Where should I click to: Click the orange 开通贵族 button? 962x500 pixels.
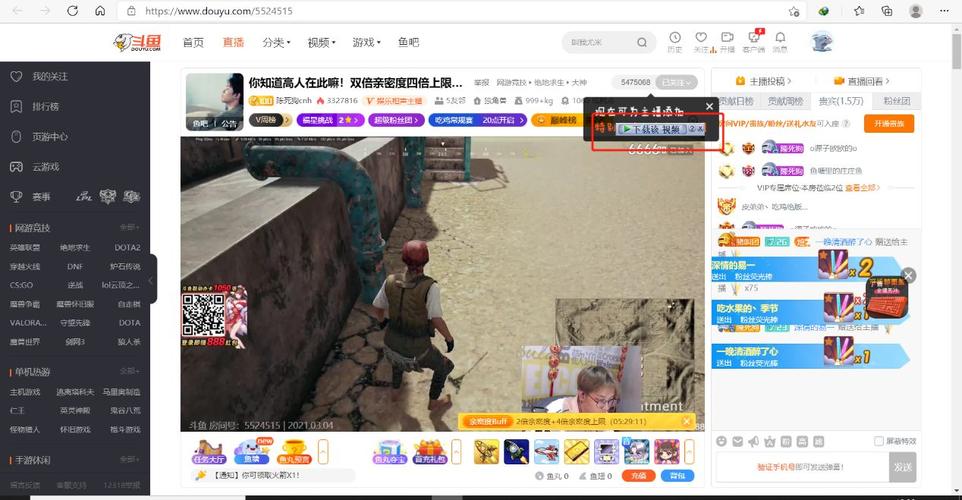tap(888, 123)
